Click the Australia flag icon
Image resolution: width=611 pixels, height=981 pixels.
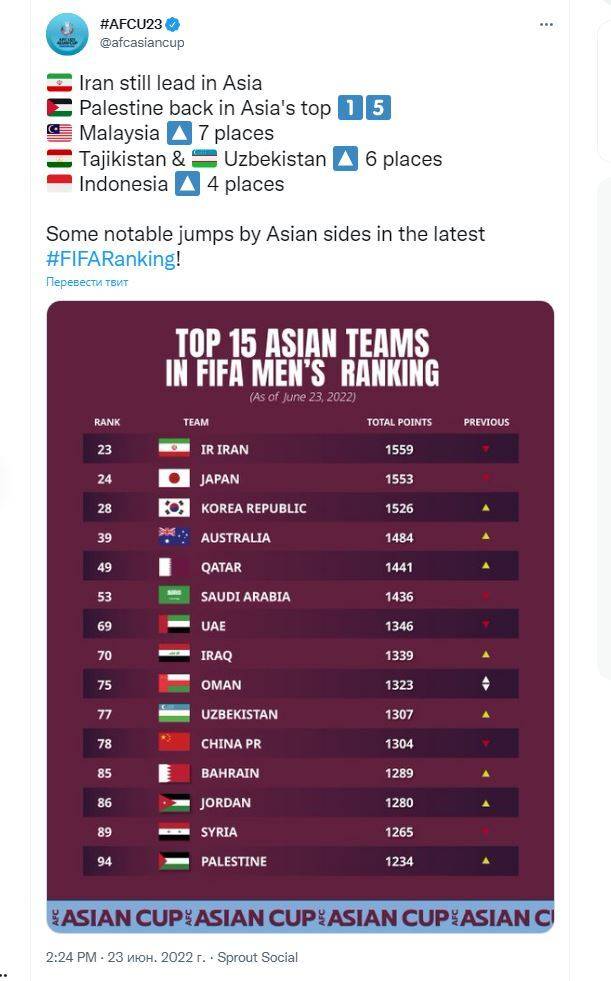tap(174, 537)
